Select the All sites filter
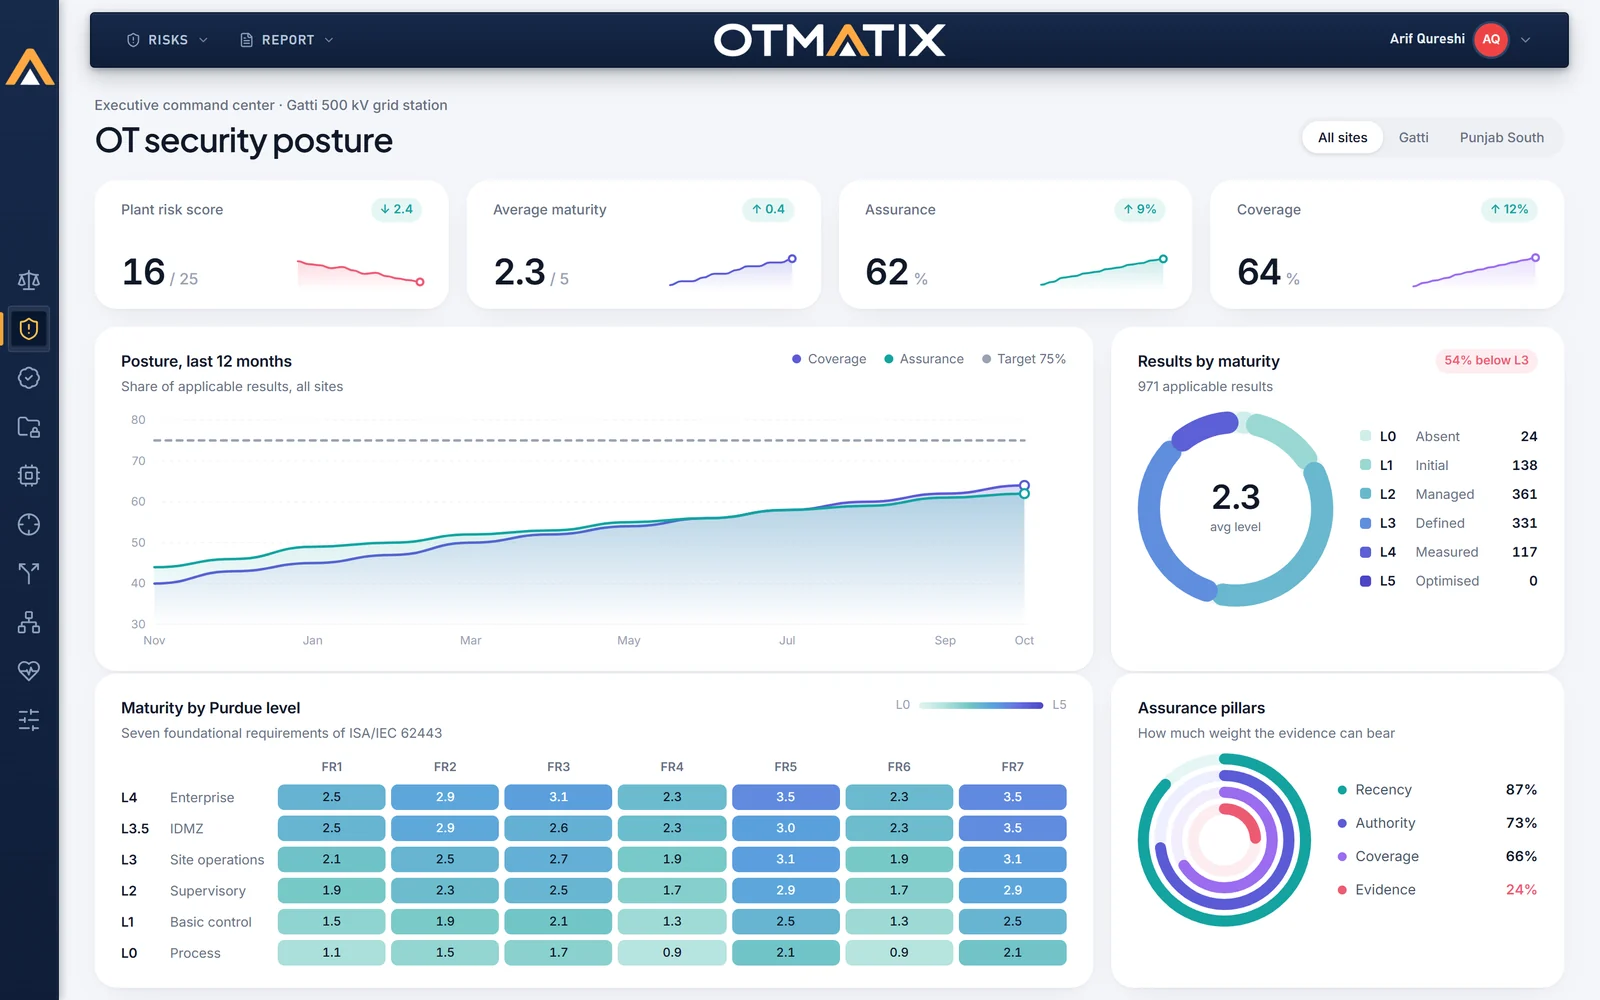 pos(1342,138)
